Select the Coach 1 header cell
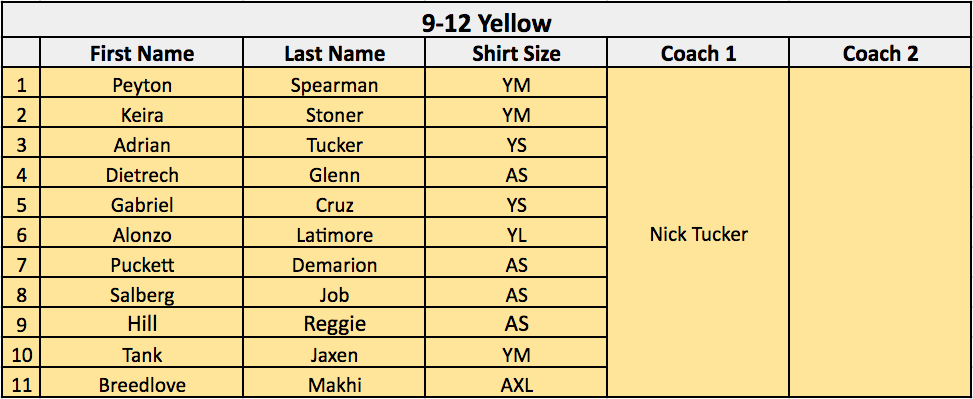This screenshot has width=973, height=399. pyautogui.click(x=698, y=53)
